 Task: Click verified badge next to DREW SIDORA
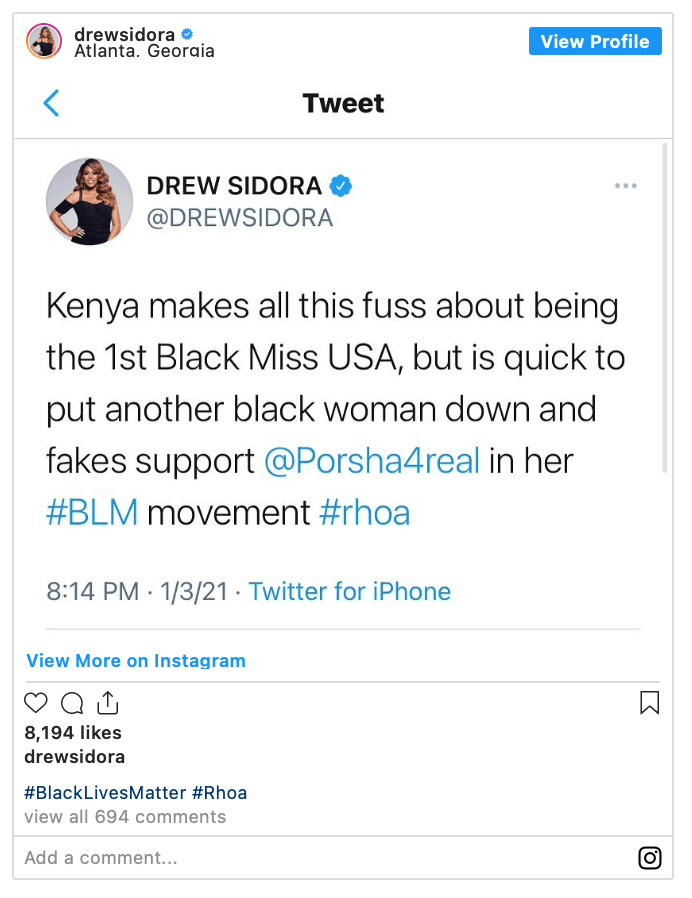[341, 186]
